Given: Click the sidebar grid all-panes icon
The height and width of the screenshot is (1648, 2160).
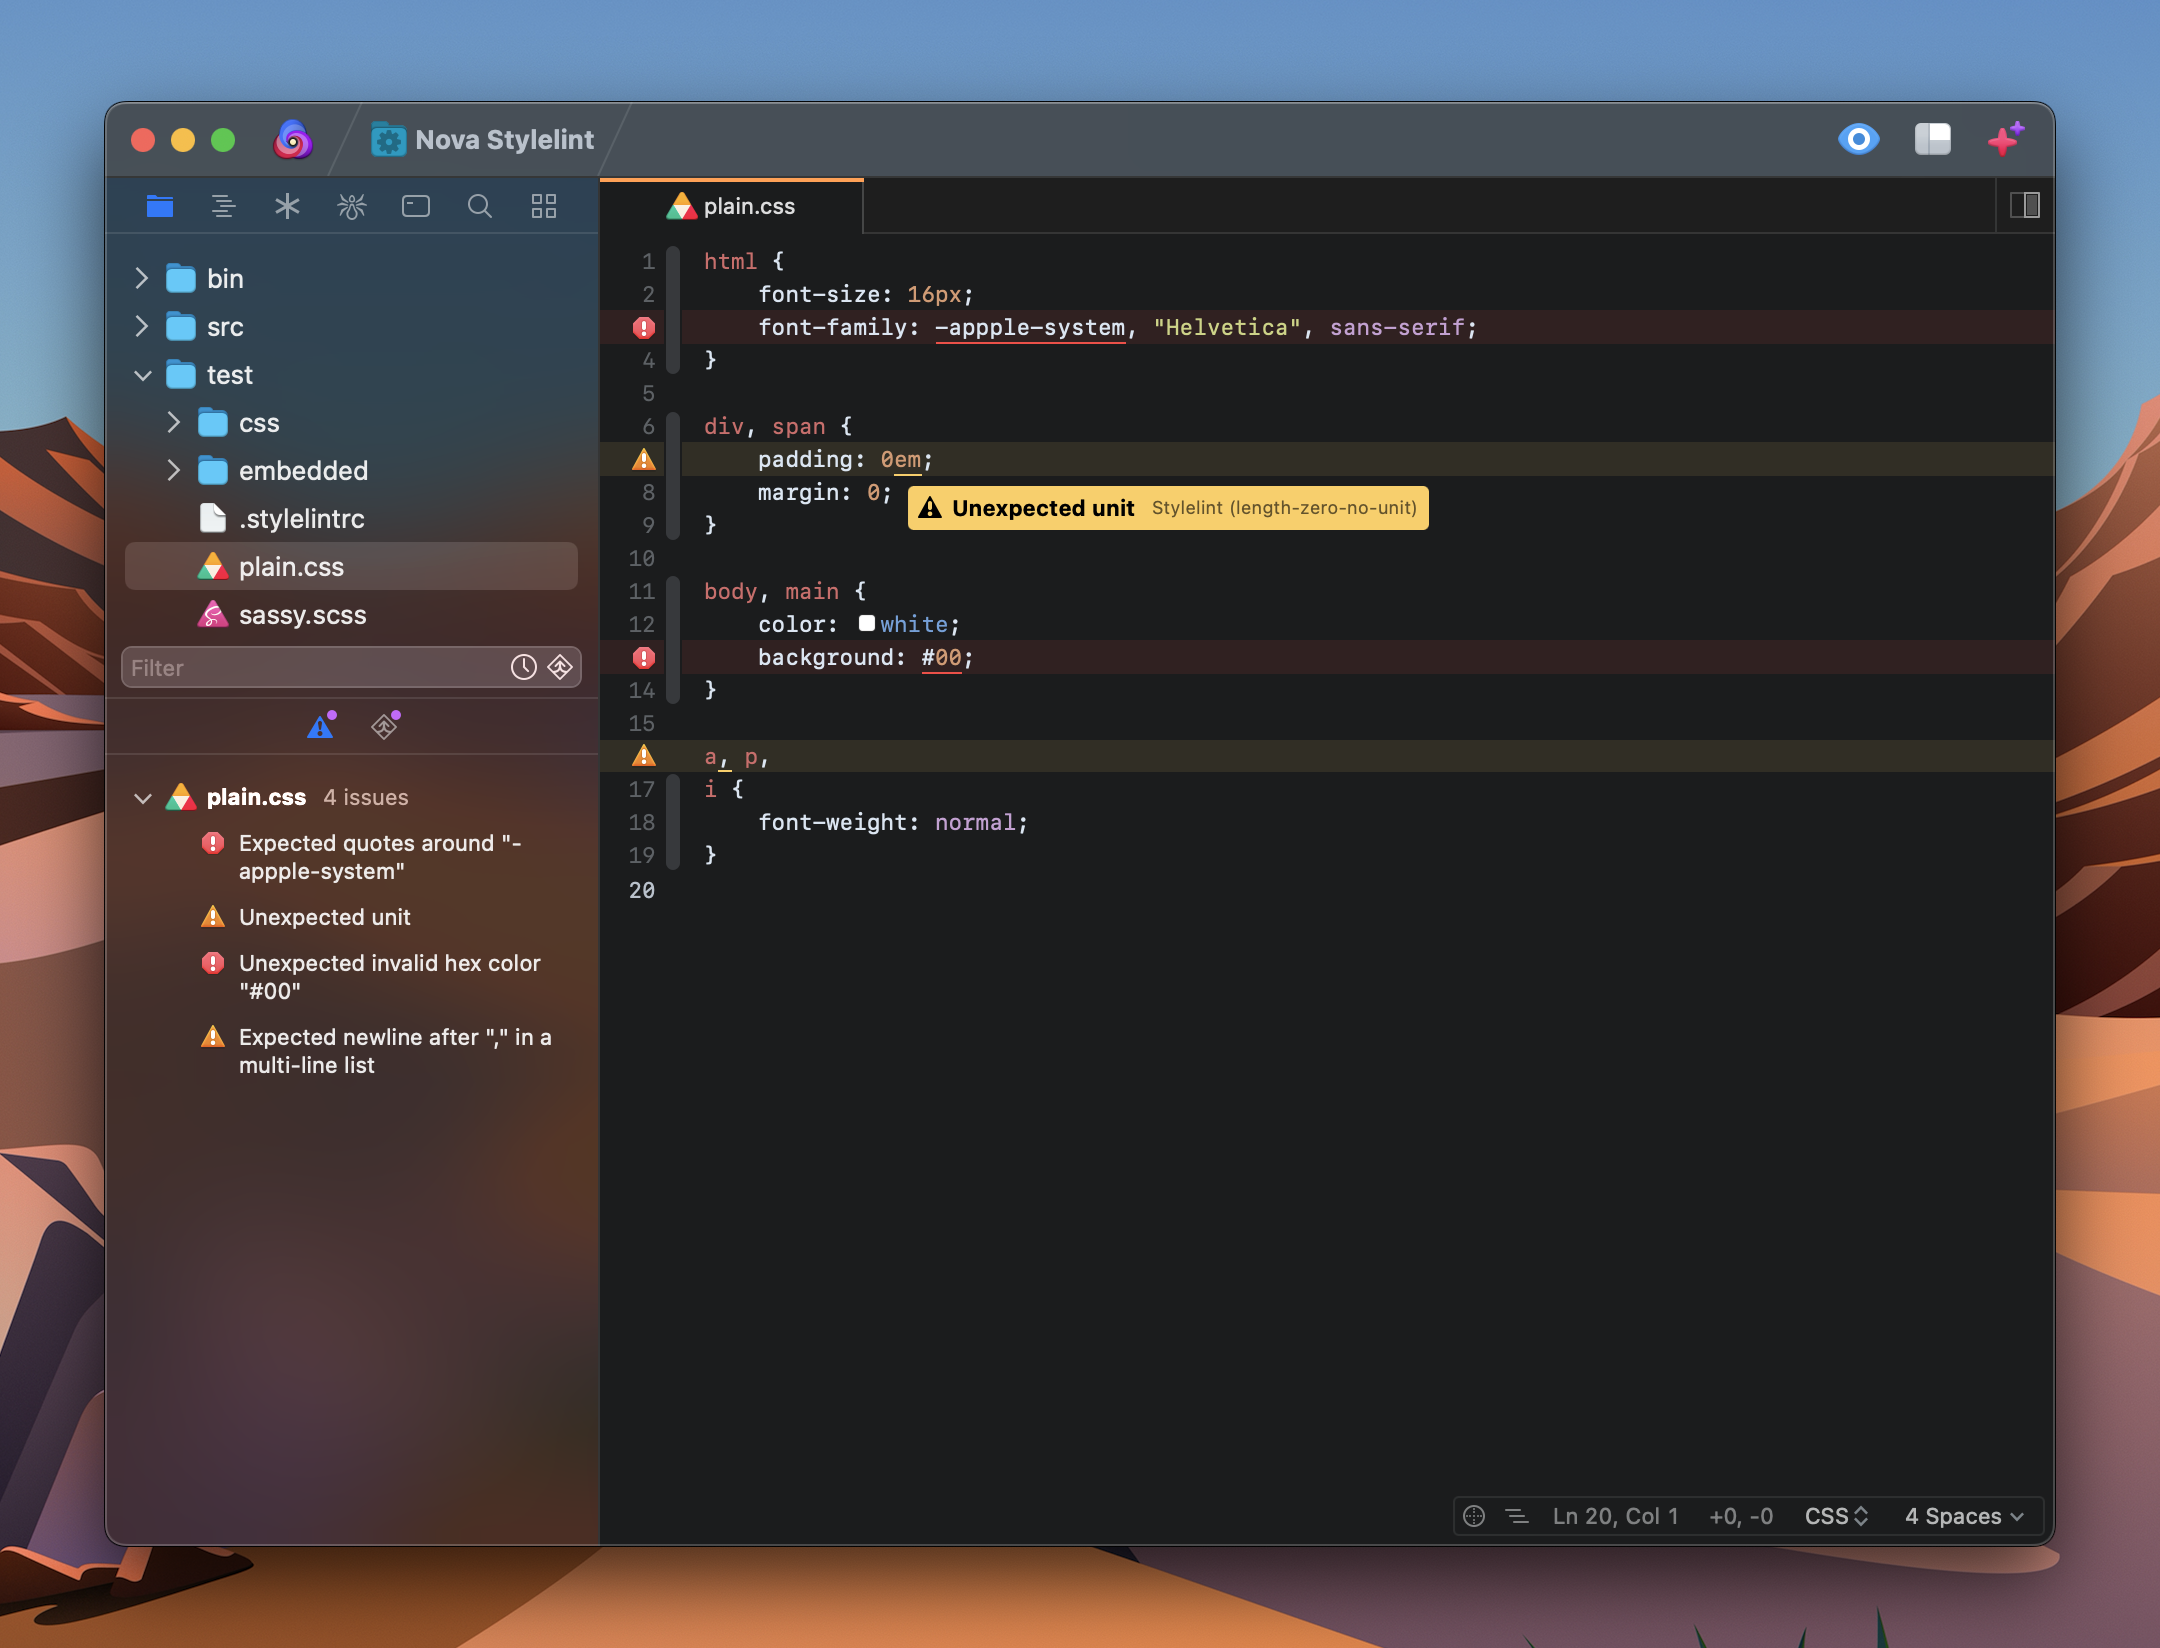Looking at the screenshot, I should [x=543, y=207].
